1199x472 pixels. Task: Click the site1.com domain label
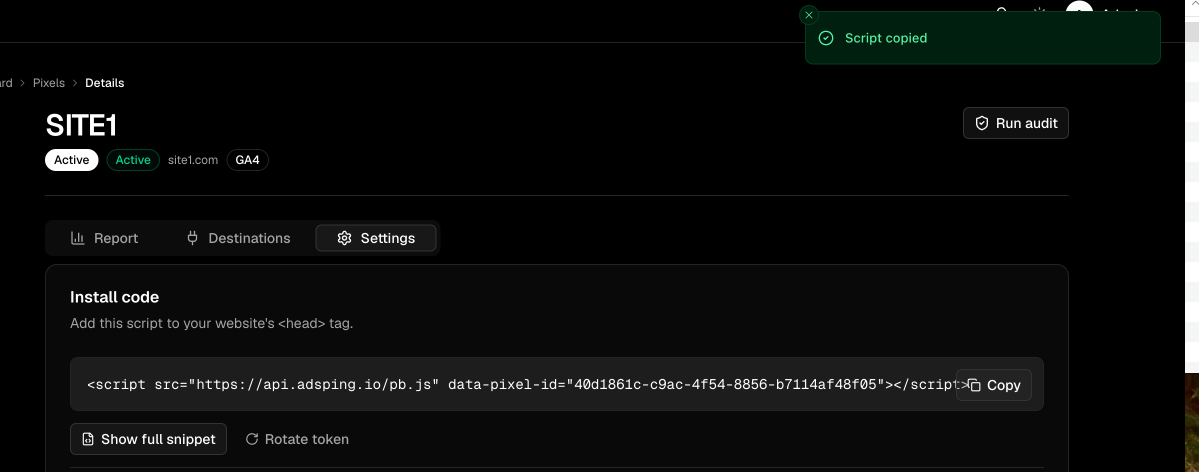(193, 160)
